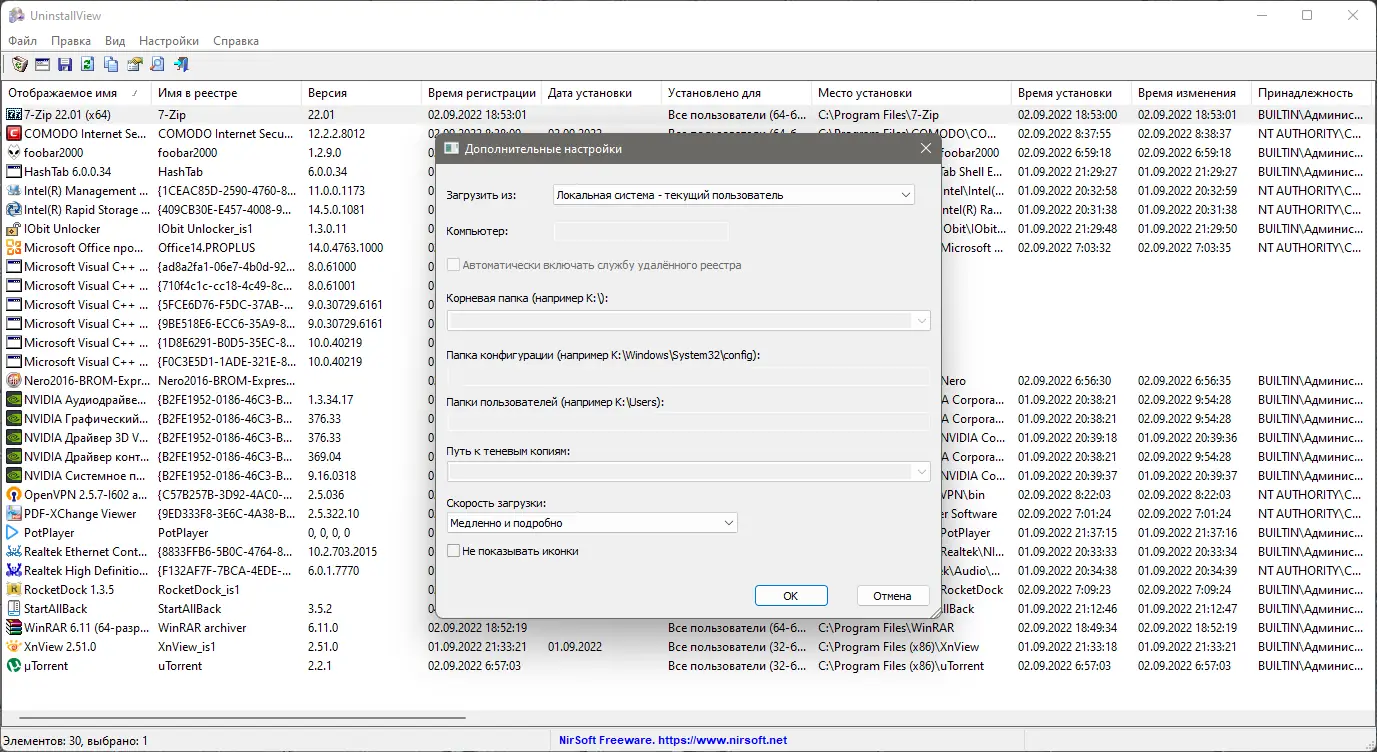Click the OpenVPN 2.5.7 row icon
The width and height of the screenshot is (1377, 752).
14,495
